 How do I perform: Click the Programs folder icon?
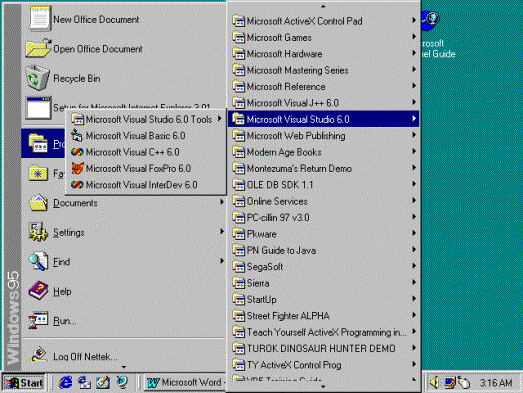(x=38, y=143)
